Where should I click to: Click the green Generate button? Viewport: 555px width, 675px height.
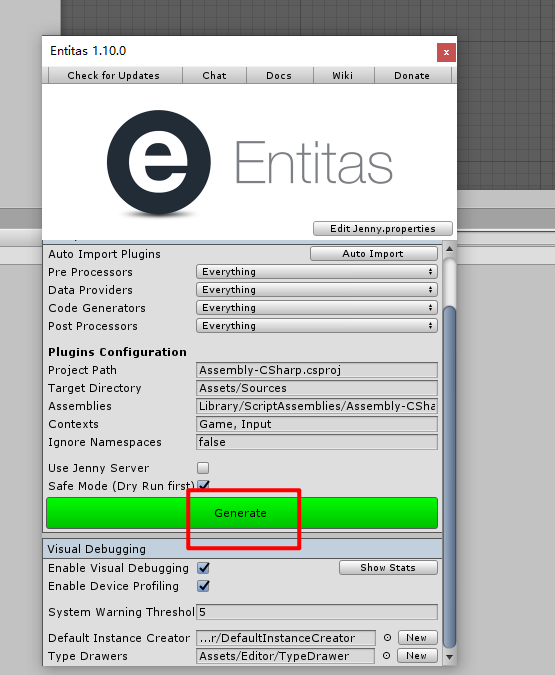pos(242,513)
